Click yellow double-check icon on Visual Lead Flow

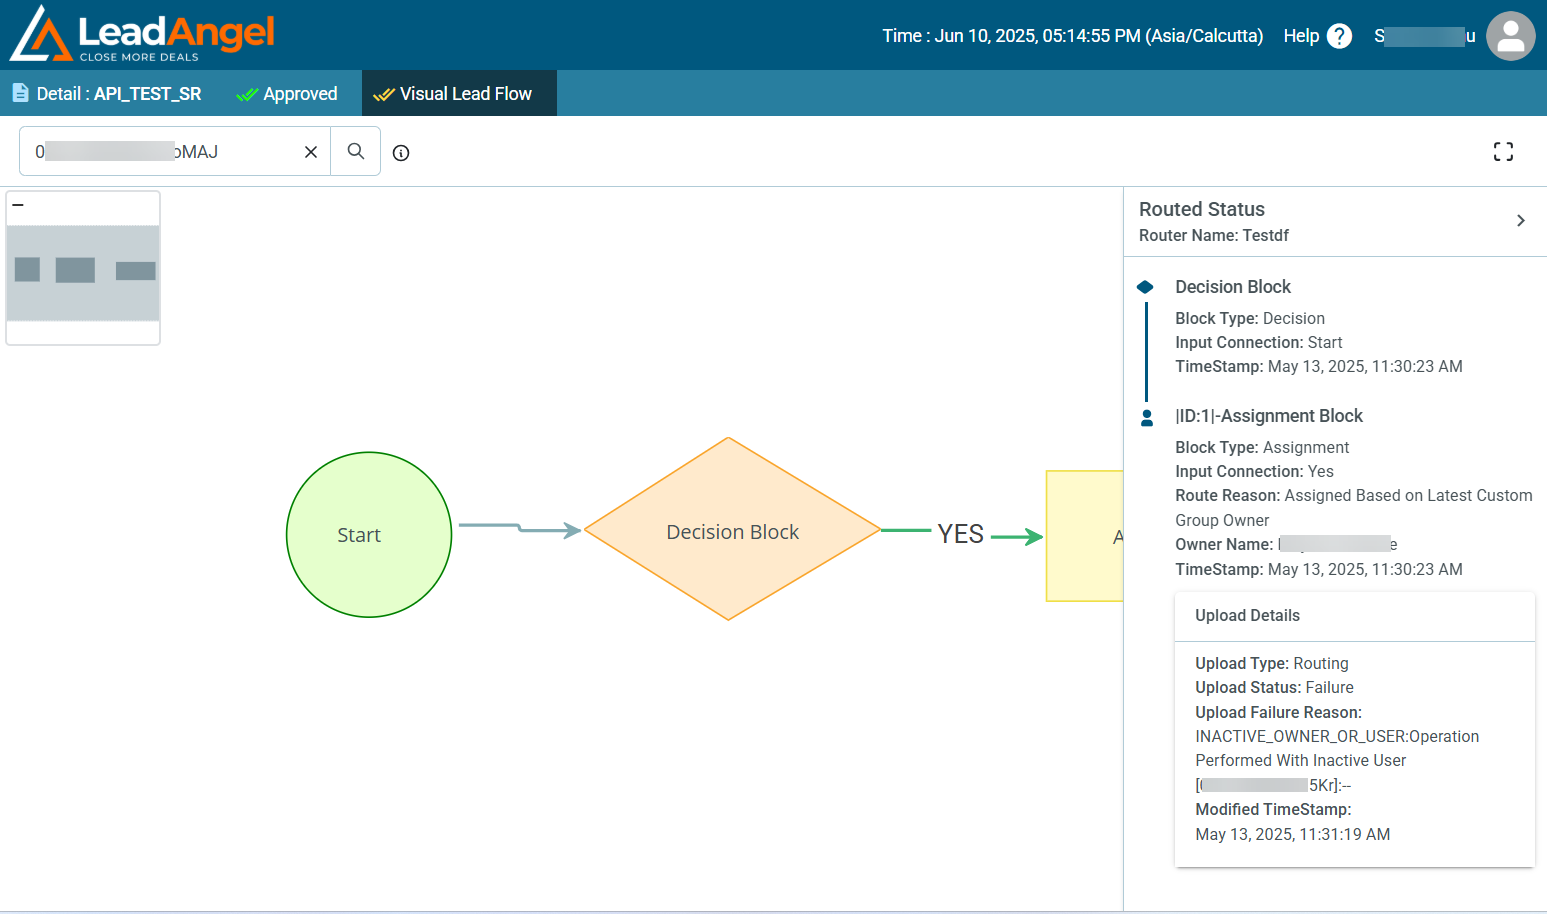[x=384, y=94]
